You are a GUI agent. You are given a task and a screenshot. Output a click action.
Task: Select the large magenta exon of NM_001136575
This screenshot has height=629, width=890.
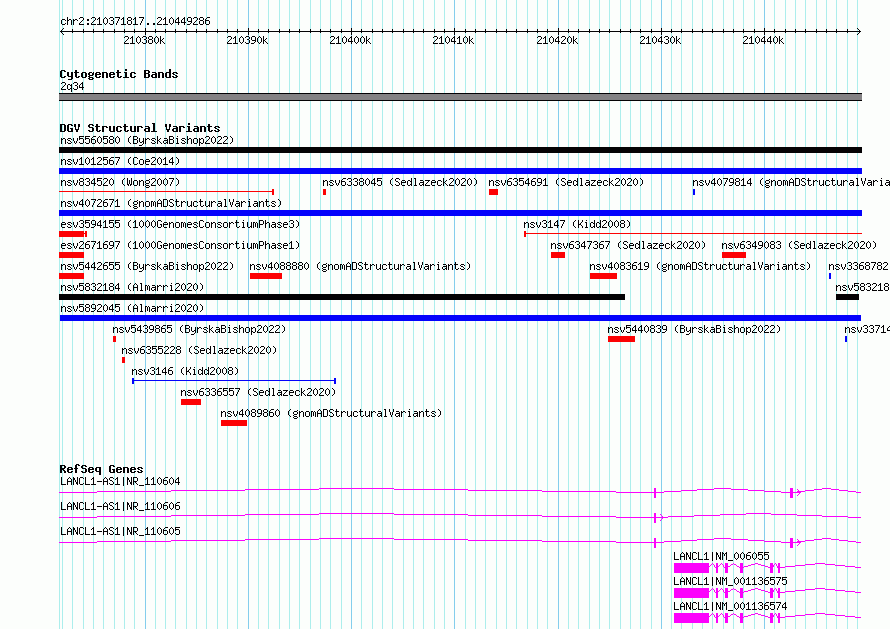[x=691, y=593]
